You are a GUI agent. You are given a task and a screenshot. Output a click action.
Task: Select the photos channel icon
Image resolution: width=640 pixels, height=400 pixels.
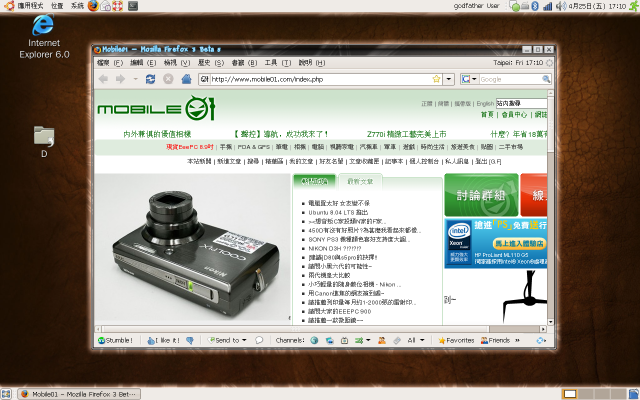(329, 340)
